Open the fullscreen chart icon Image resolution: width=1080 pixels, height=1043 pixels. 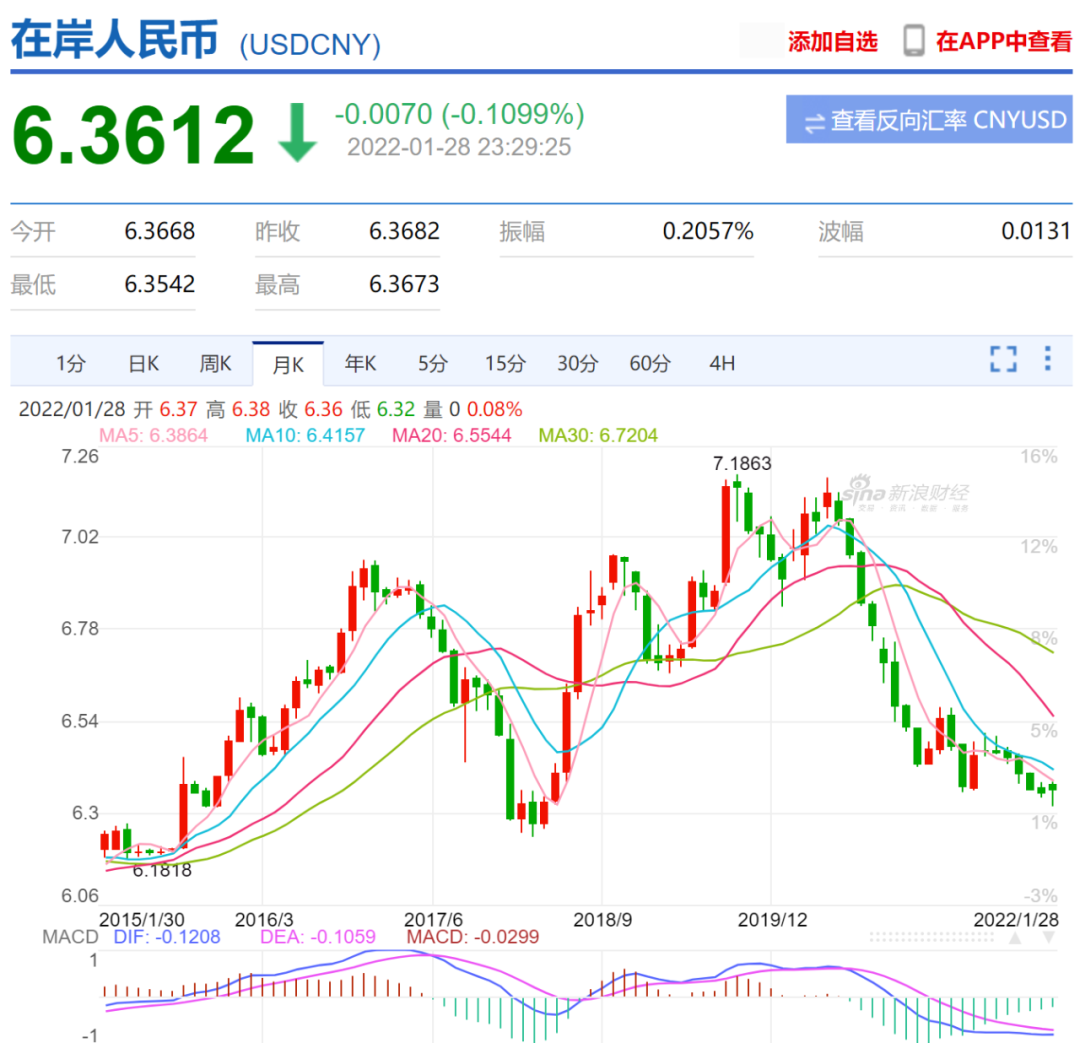pyautogui.click(x=1003, y=359)
